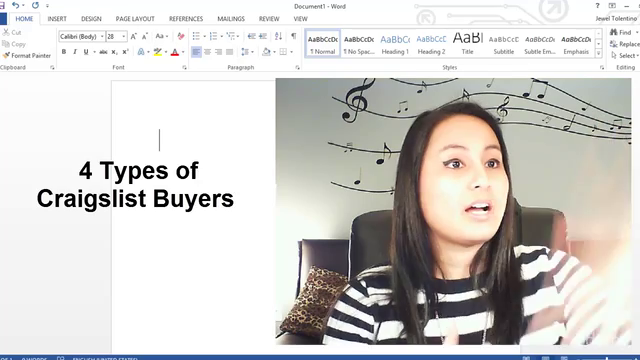The width and height of the screenshot is (640, 360).
Task: Open the Paragraph dialog launcher
Action: pyautogui.click(x=298, y=67)
